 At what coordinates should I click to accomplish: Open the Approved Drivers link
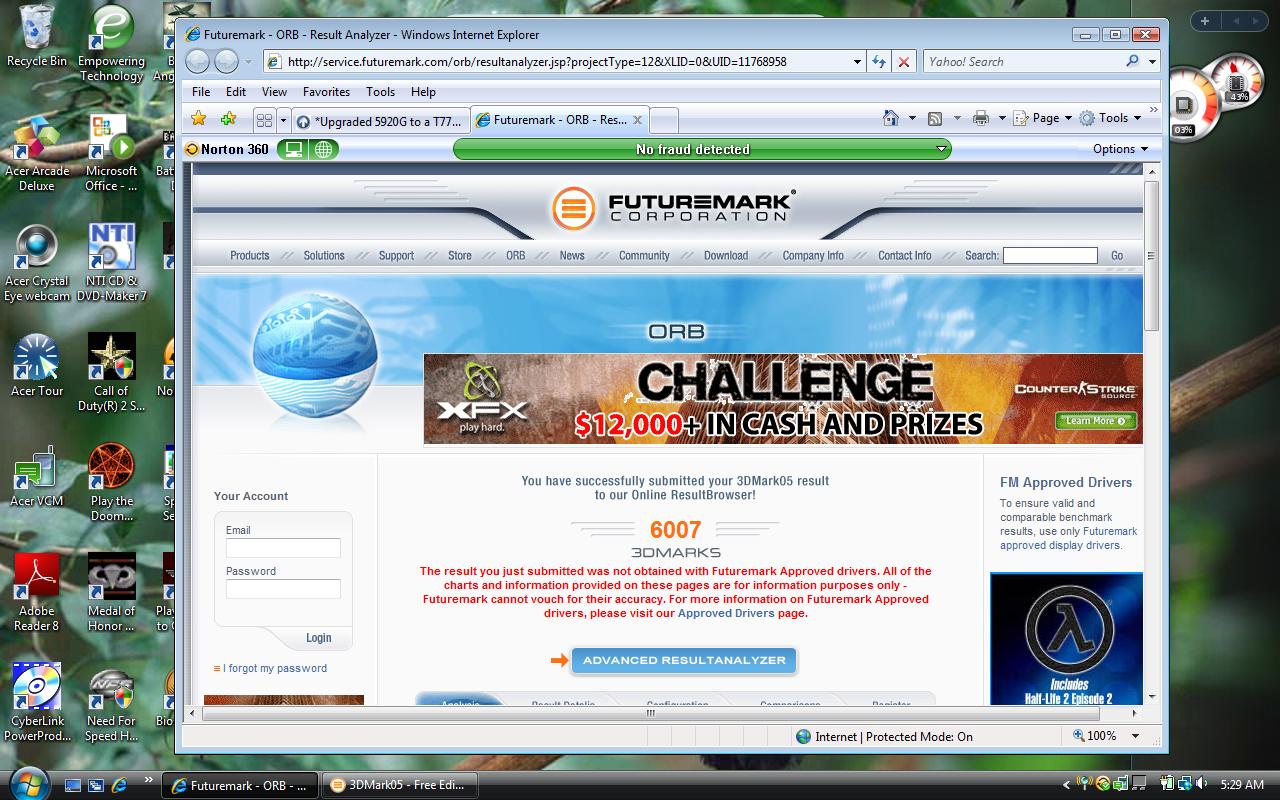pos(726,613)
